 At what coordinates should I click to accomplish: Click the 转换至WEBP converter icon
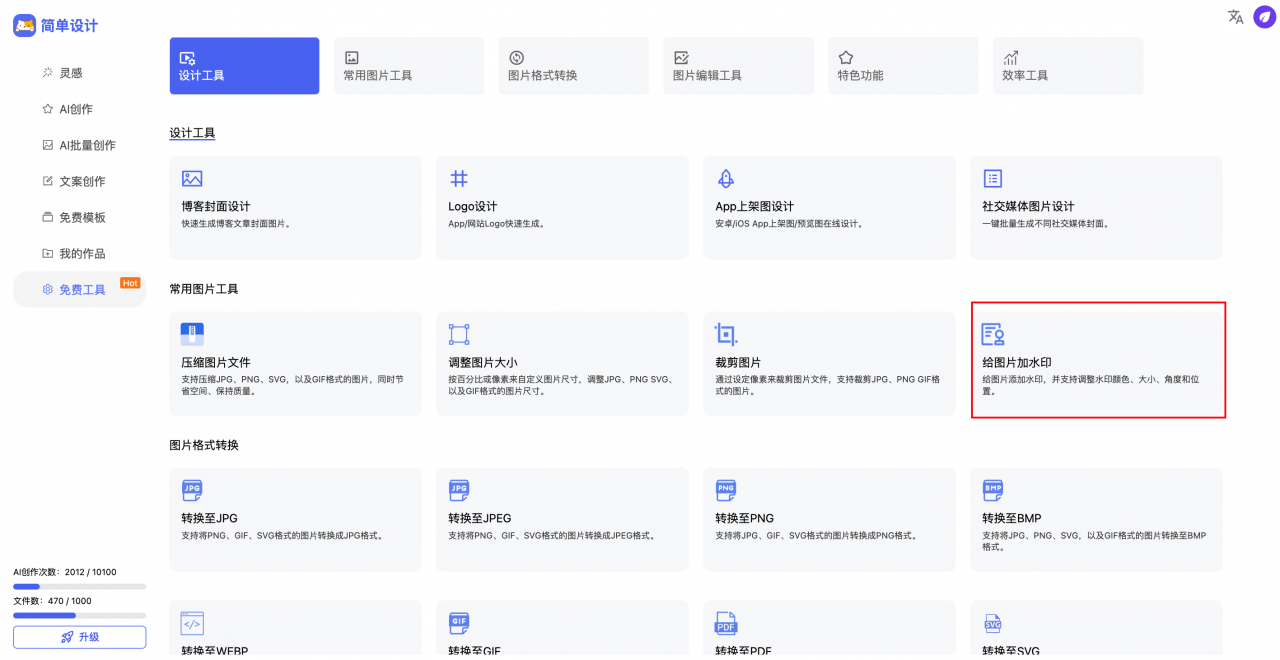[x=192, y=624]
